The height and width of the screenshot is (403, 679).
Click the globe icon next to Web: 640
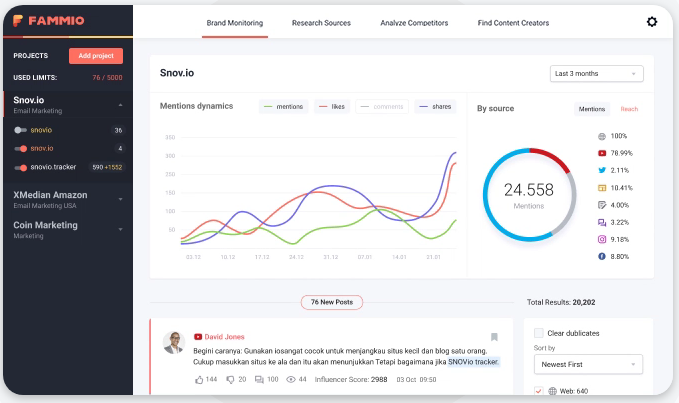(553, 391)
